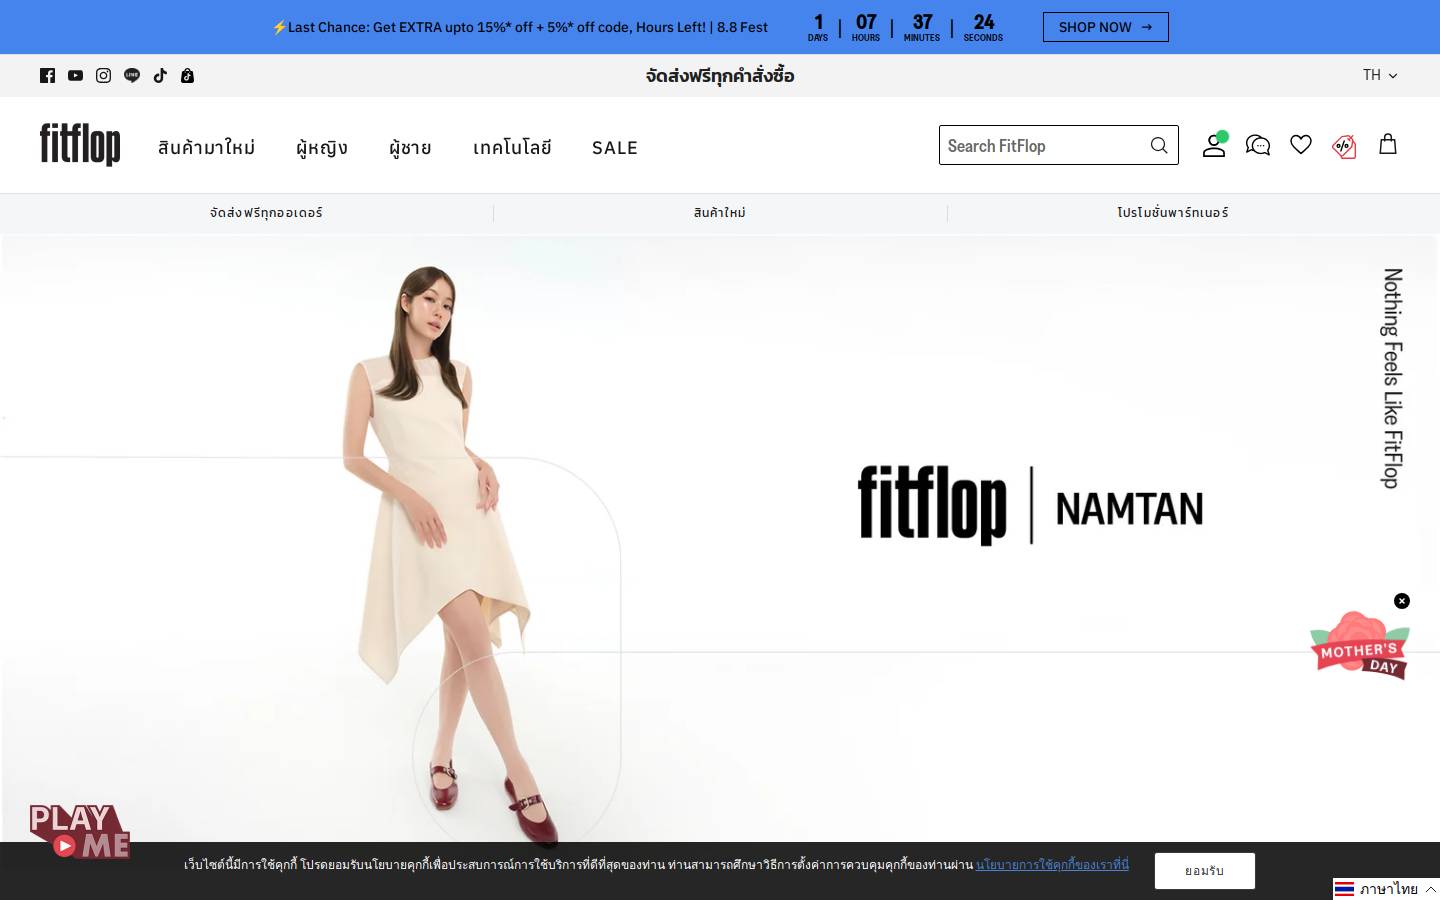Click the fitflop logo in header
The width and height of the screenshot is (1440, 900).
[80, 144]
